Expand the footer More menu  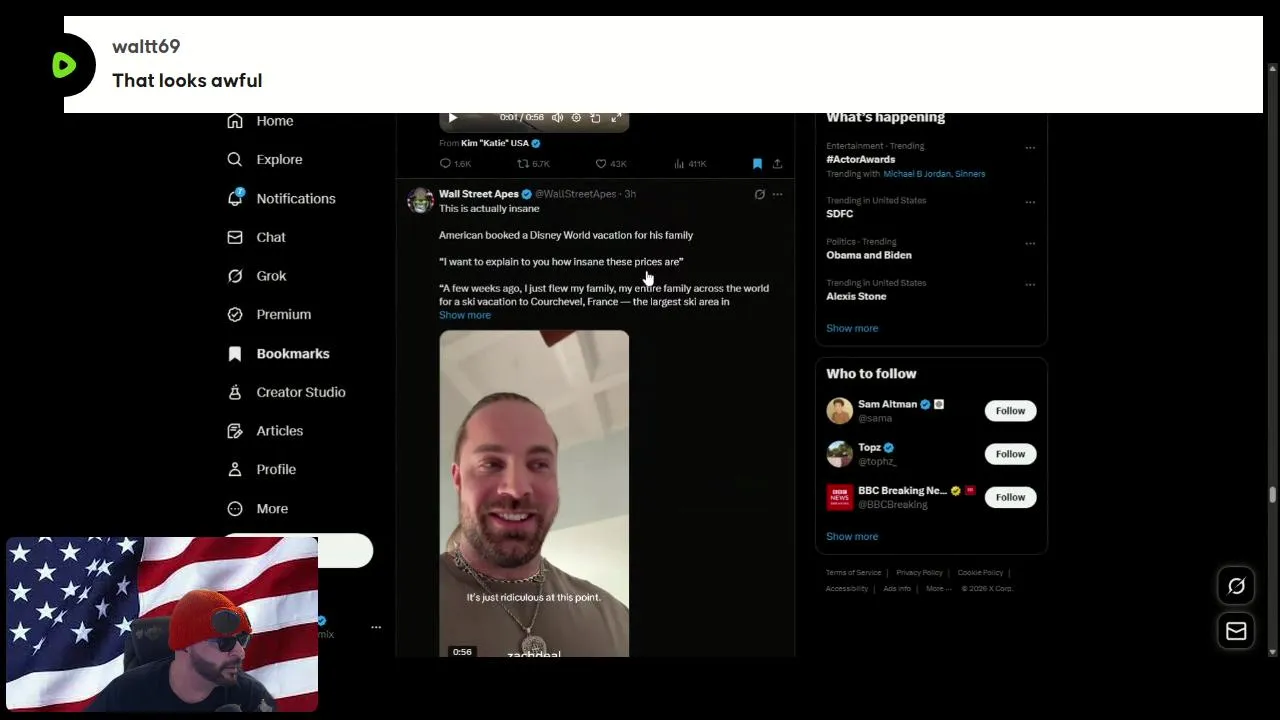click(939, 589)
